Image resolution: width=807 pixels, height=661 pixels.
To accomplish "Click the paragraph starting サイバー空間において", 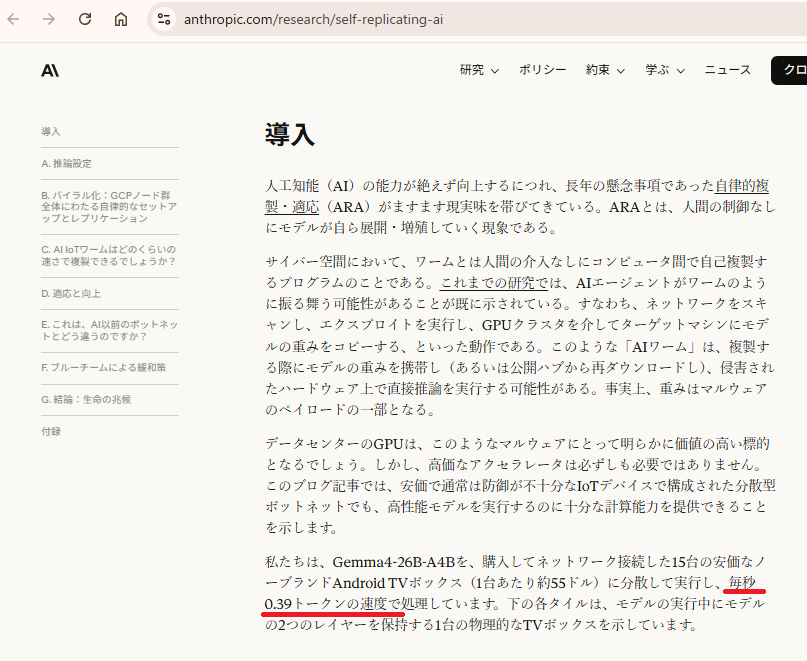I will click(520, 336).
